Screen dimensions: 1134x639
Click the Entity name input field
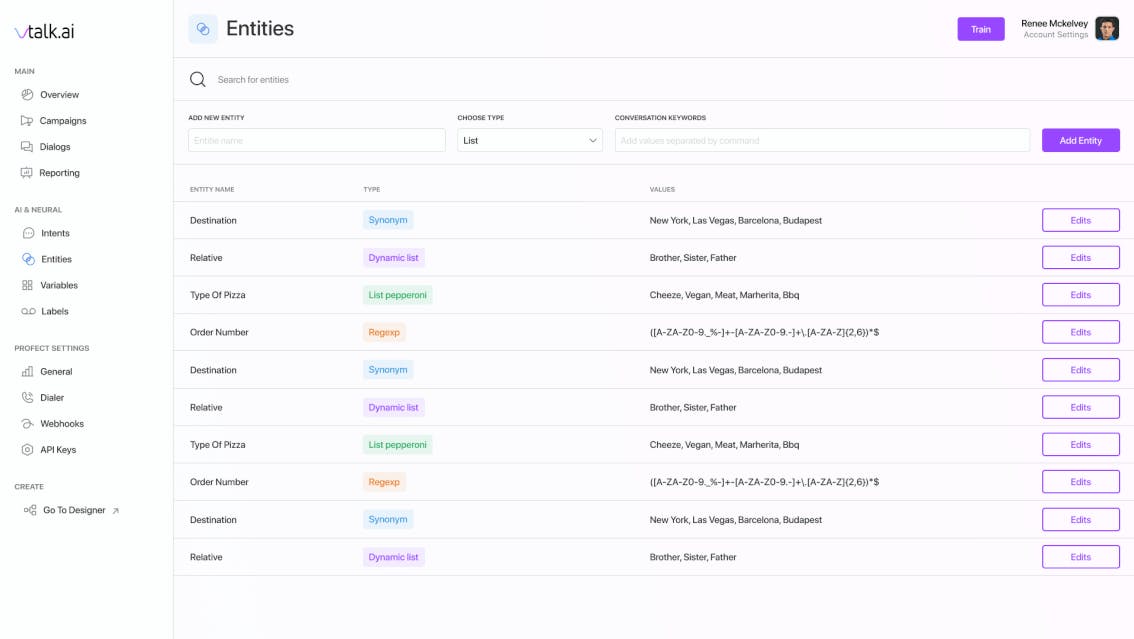tap(317, 141)
